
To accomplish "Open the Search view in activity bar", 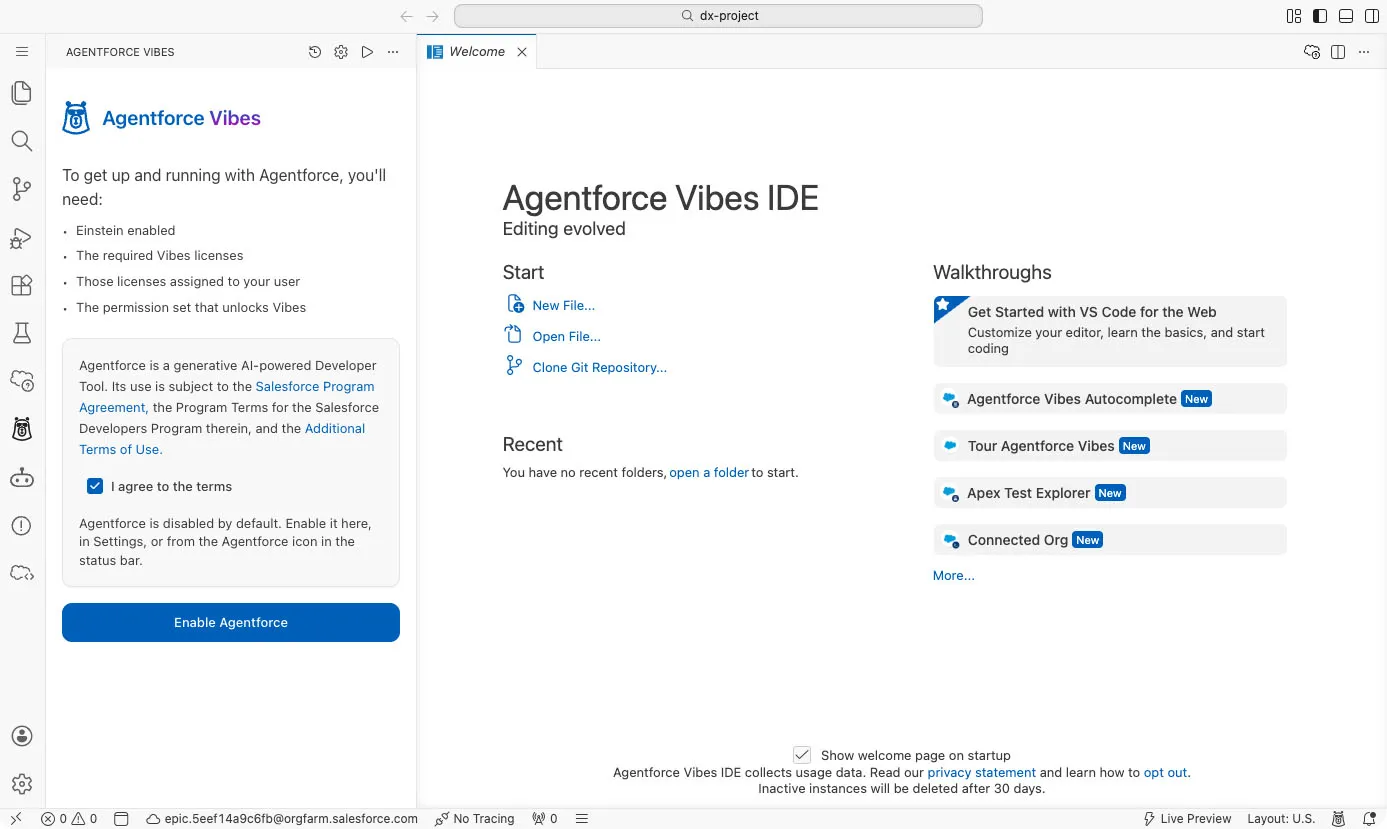I will click(x=22, y=141).
